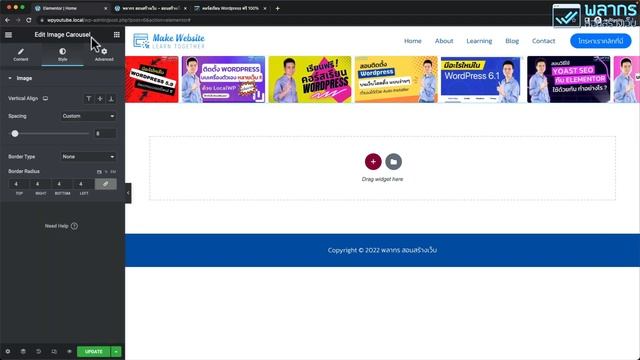Select PX unit for Border Radius
640x360 pixels.
coord(99,172)
